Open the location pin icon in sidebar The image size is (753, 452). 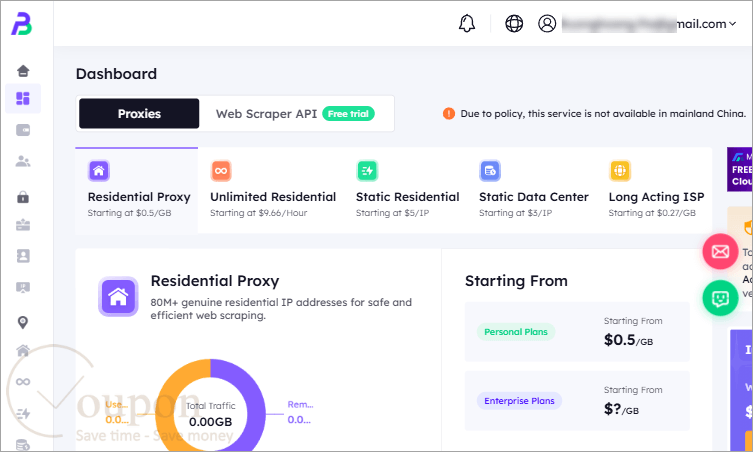[23, 322]
